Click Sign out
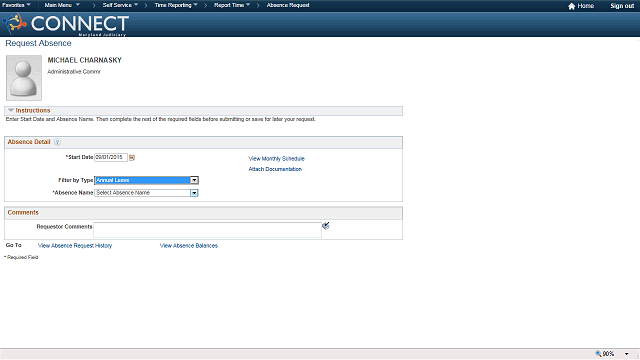 622,6
